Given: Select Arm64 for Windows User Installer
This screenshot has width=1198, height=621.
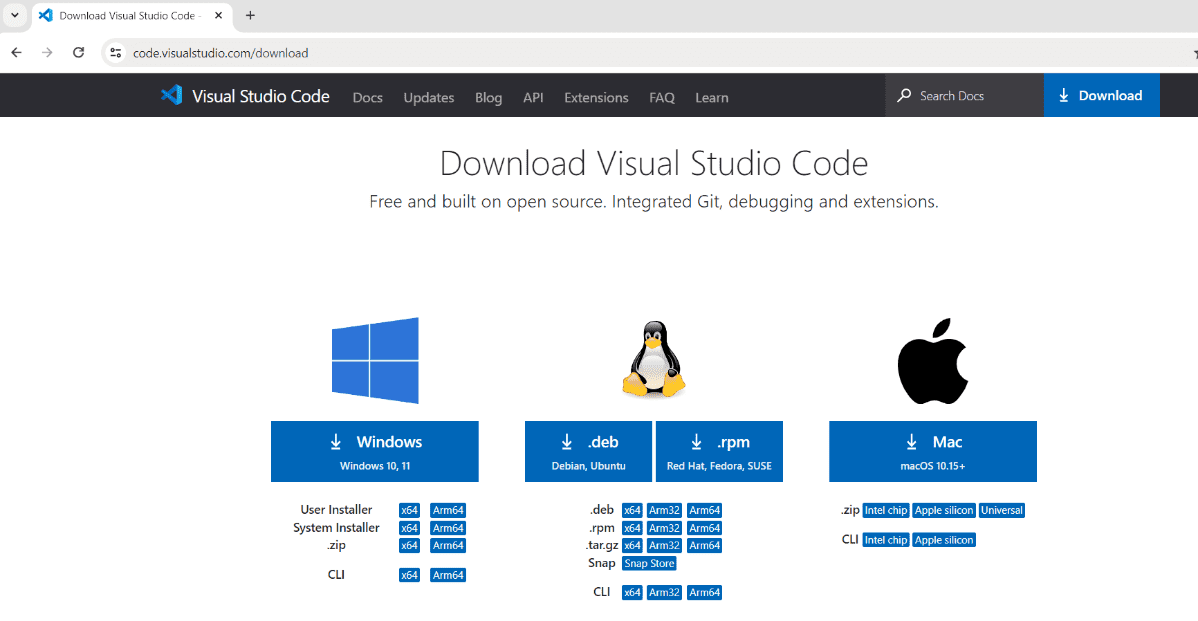Looking at the screenshot, I should pyautogui.click(x=448, y=510).
